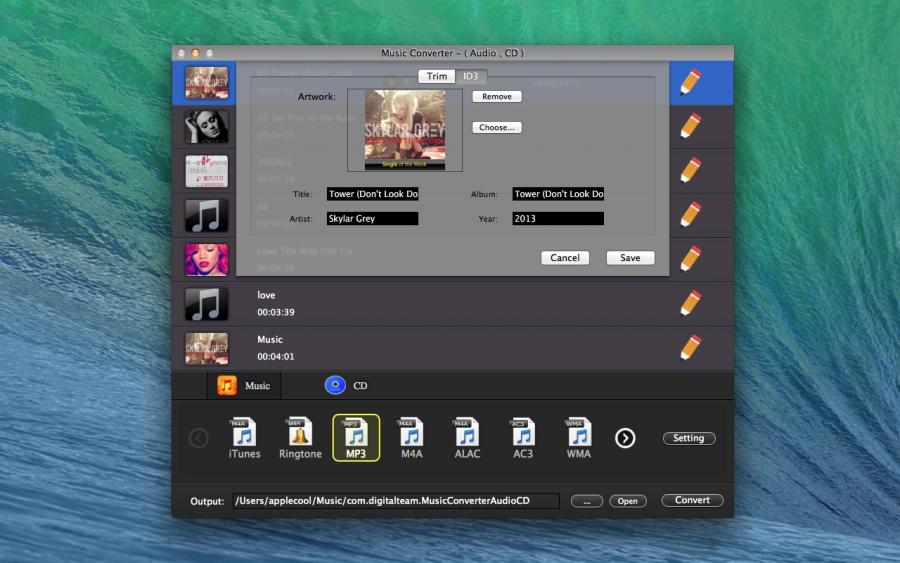Click Choose... to pick new artwork
This screenshot has height=563, width=900.
497,127
